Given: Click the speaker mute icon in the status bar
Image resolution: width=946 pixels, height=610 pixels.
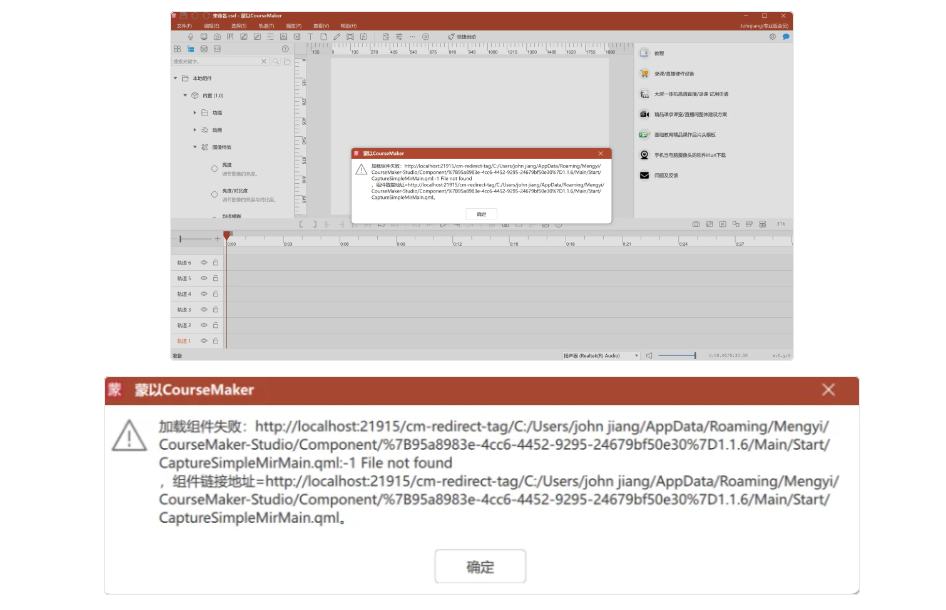Looking at the screenshot, I should [649, 356].
